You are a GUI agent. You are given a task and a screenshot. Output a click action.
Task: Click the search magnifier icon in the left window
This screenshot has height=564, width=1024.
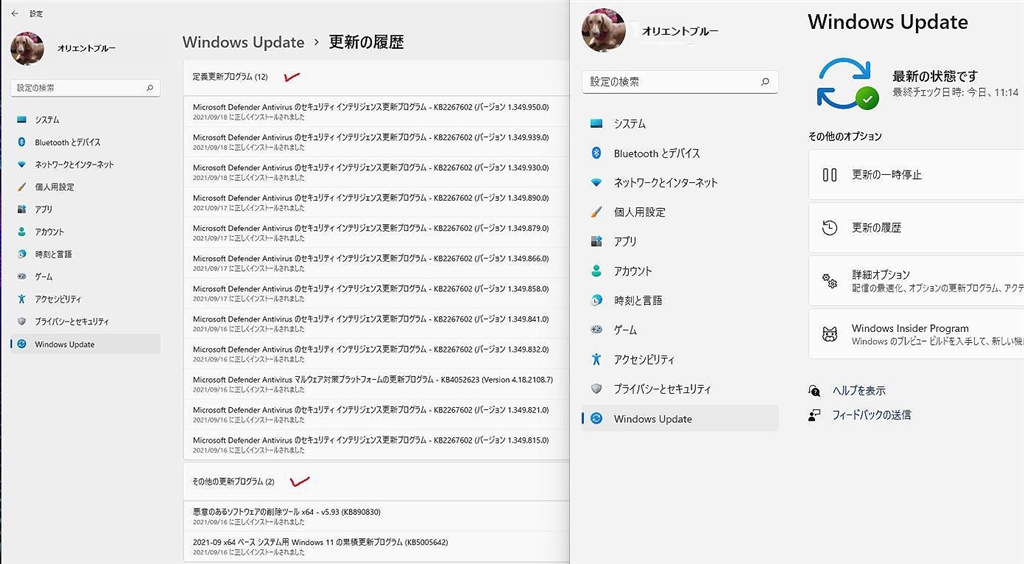point(150,87)
